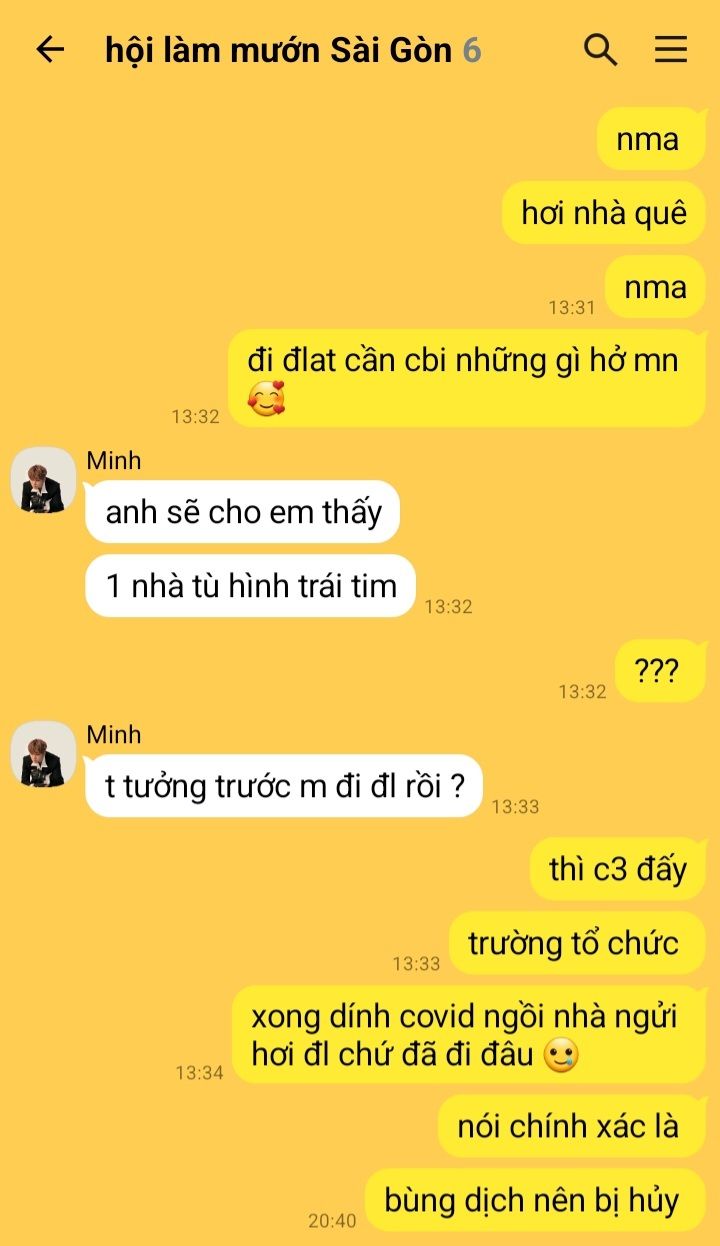The width and height of the screenshot is (720, 1246).
Task: Tap the teary smile emoji in the covid message
Action: coord(560,1055)
